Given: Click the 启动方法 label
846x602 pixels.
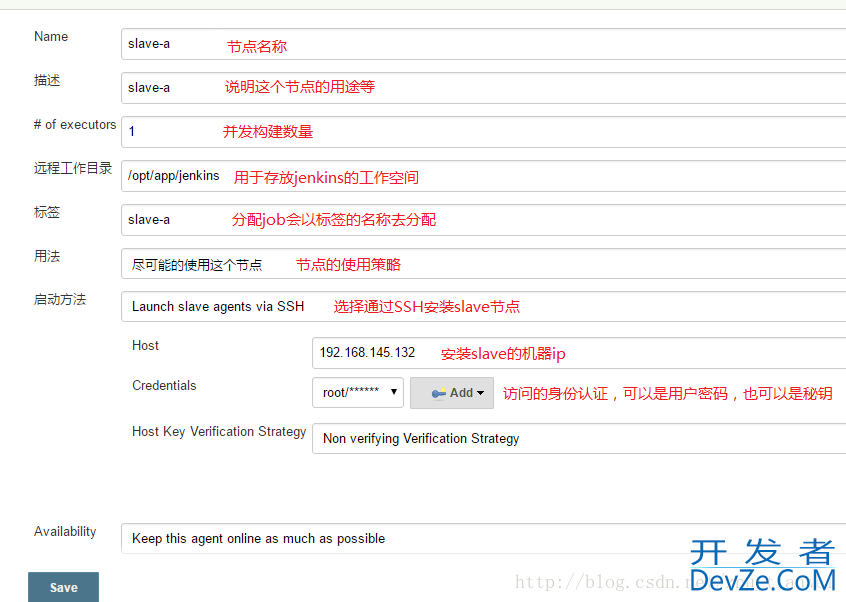Looking at the screenshot, I should click(x=60, y=300).
